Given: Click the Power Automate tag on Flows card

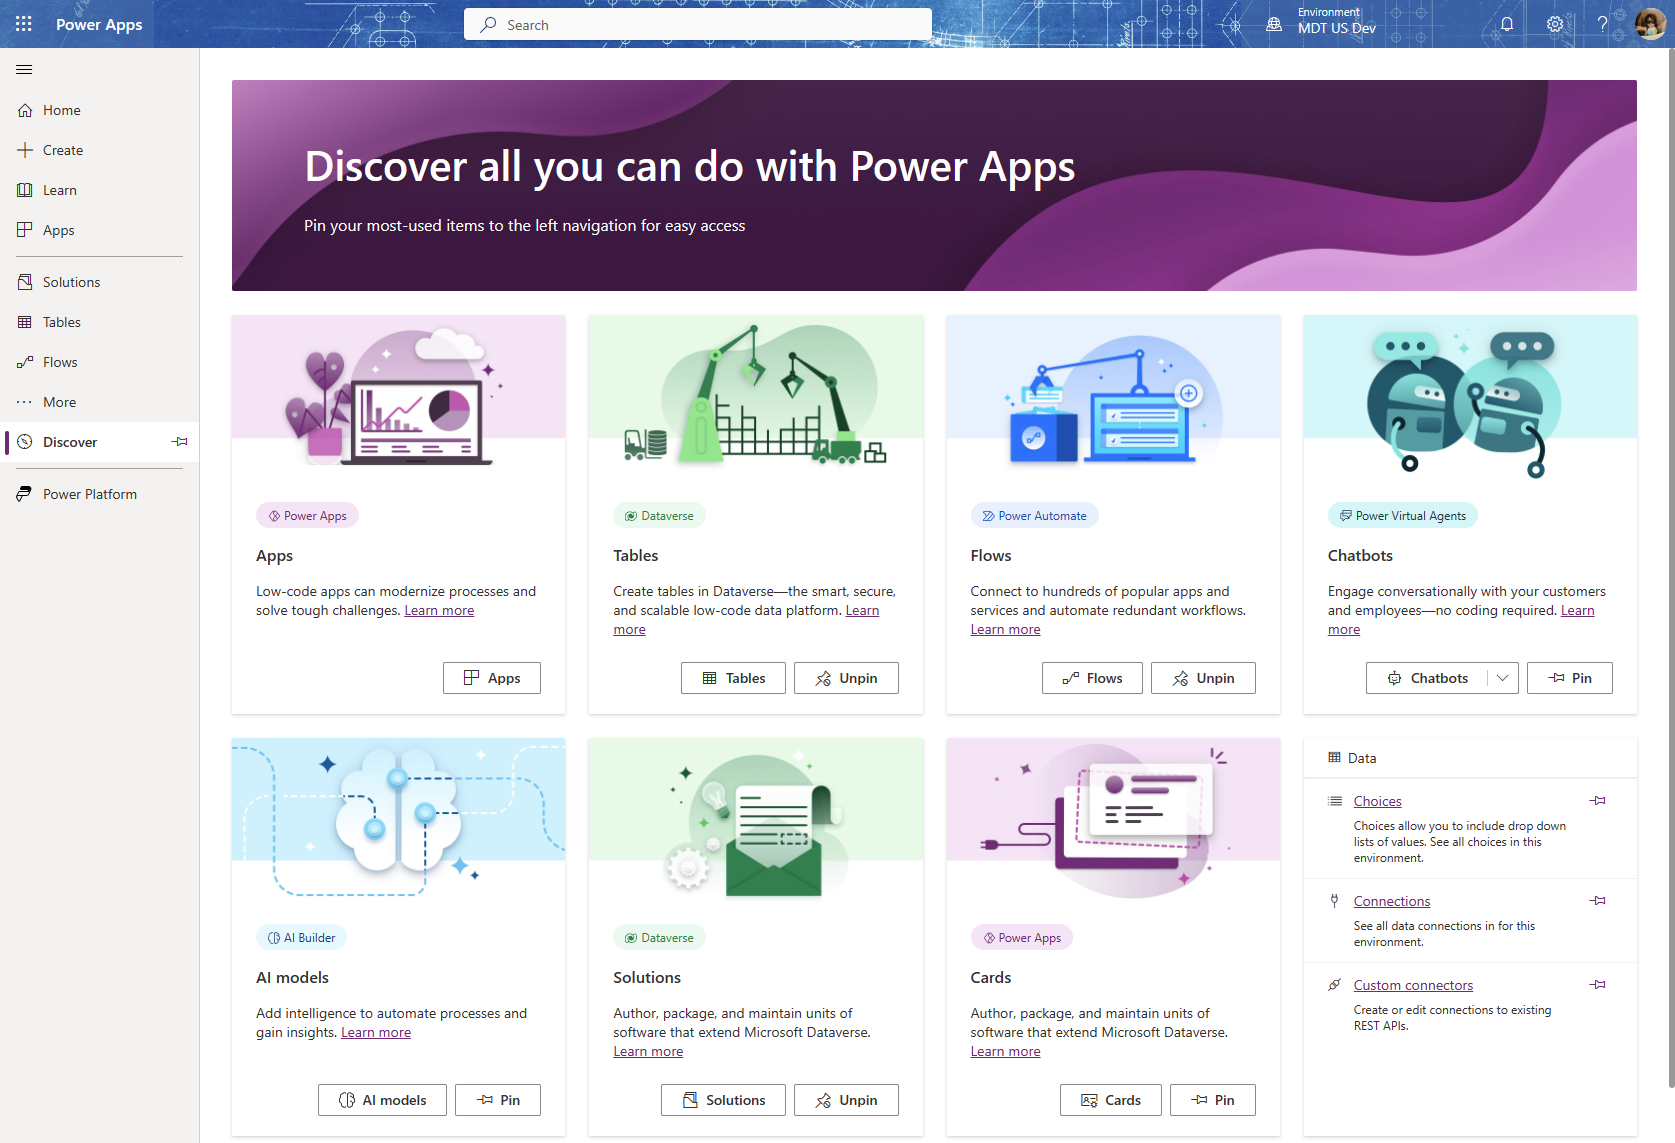Looking at the screenshot, I should [x=1034, y=516].
